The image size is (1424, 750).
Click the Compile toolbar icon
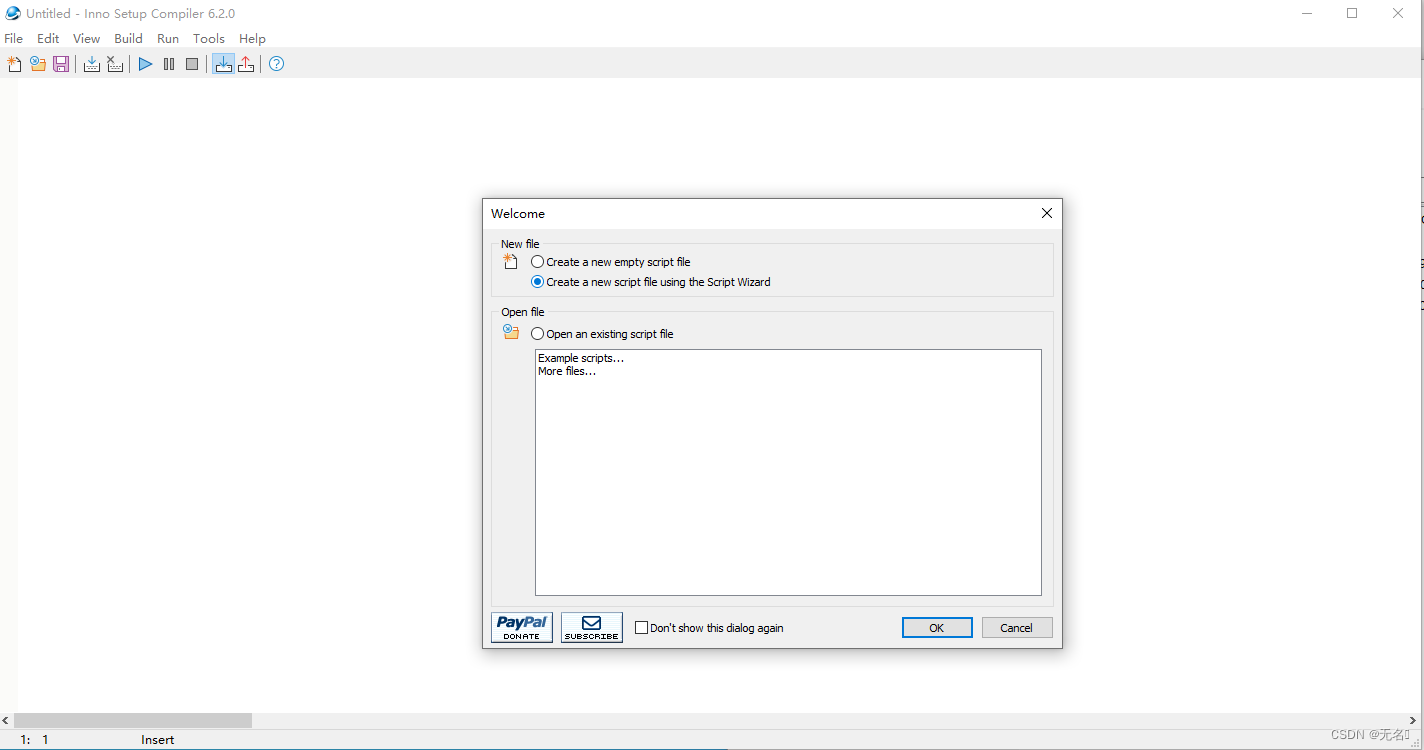(92, 64)
